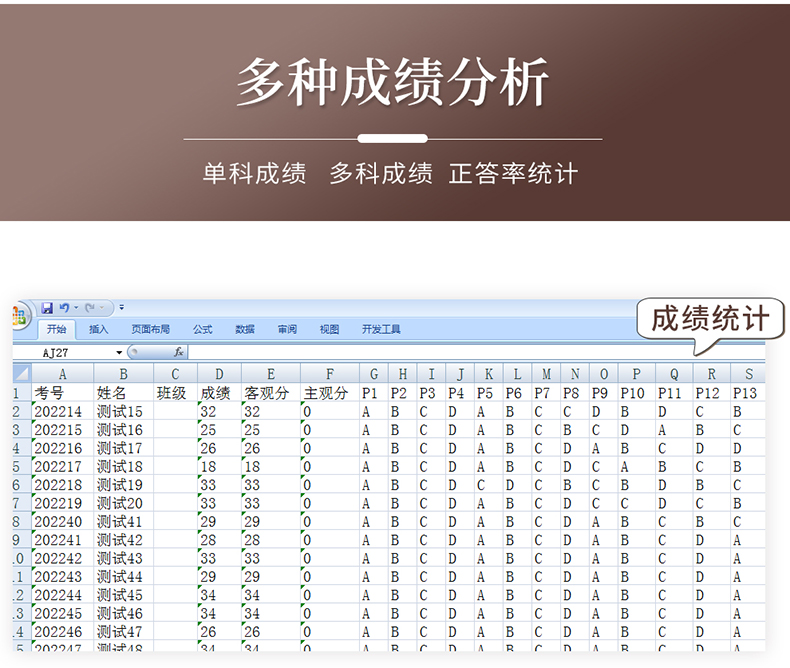Open the 开发工具 ribbon tab

[x=381, y=329]
